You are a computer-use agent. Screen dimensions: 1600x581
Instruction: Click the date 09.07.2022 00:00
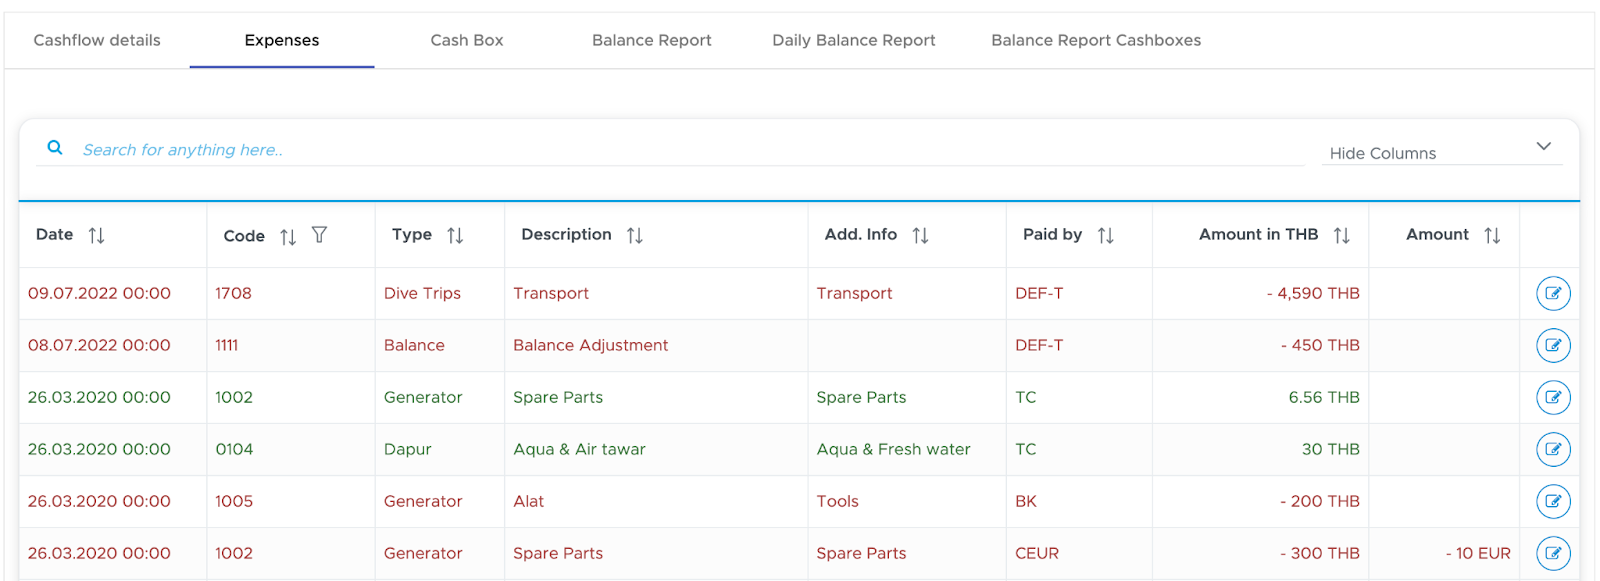(x=99, y=293)
